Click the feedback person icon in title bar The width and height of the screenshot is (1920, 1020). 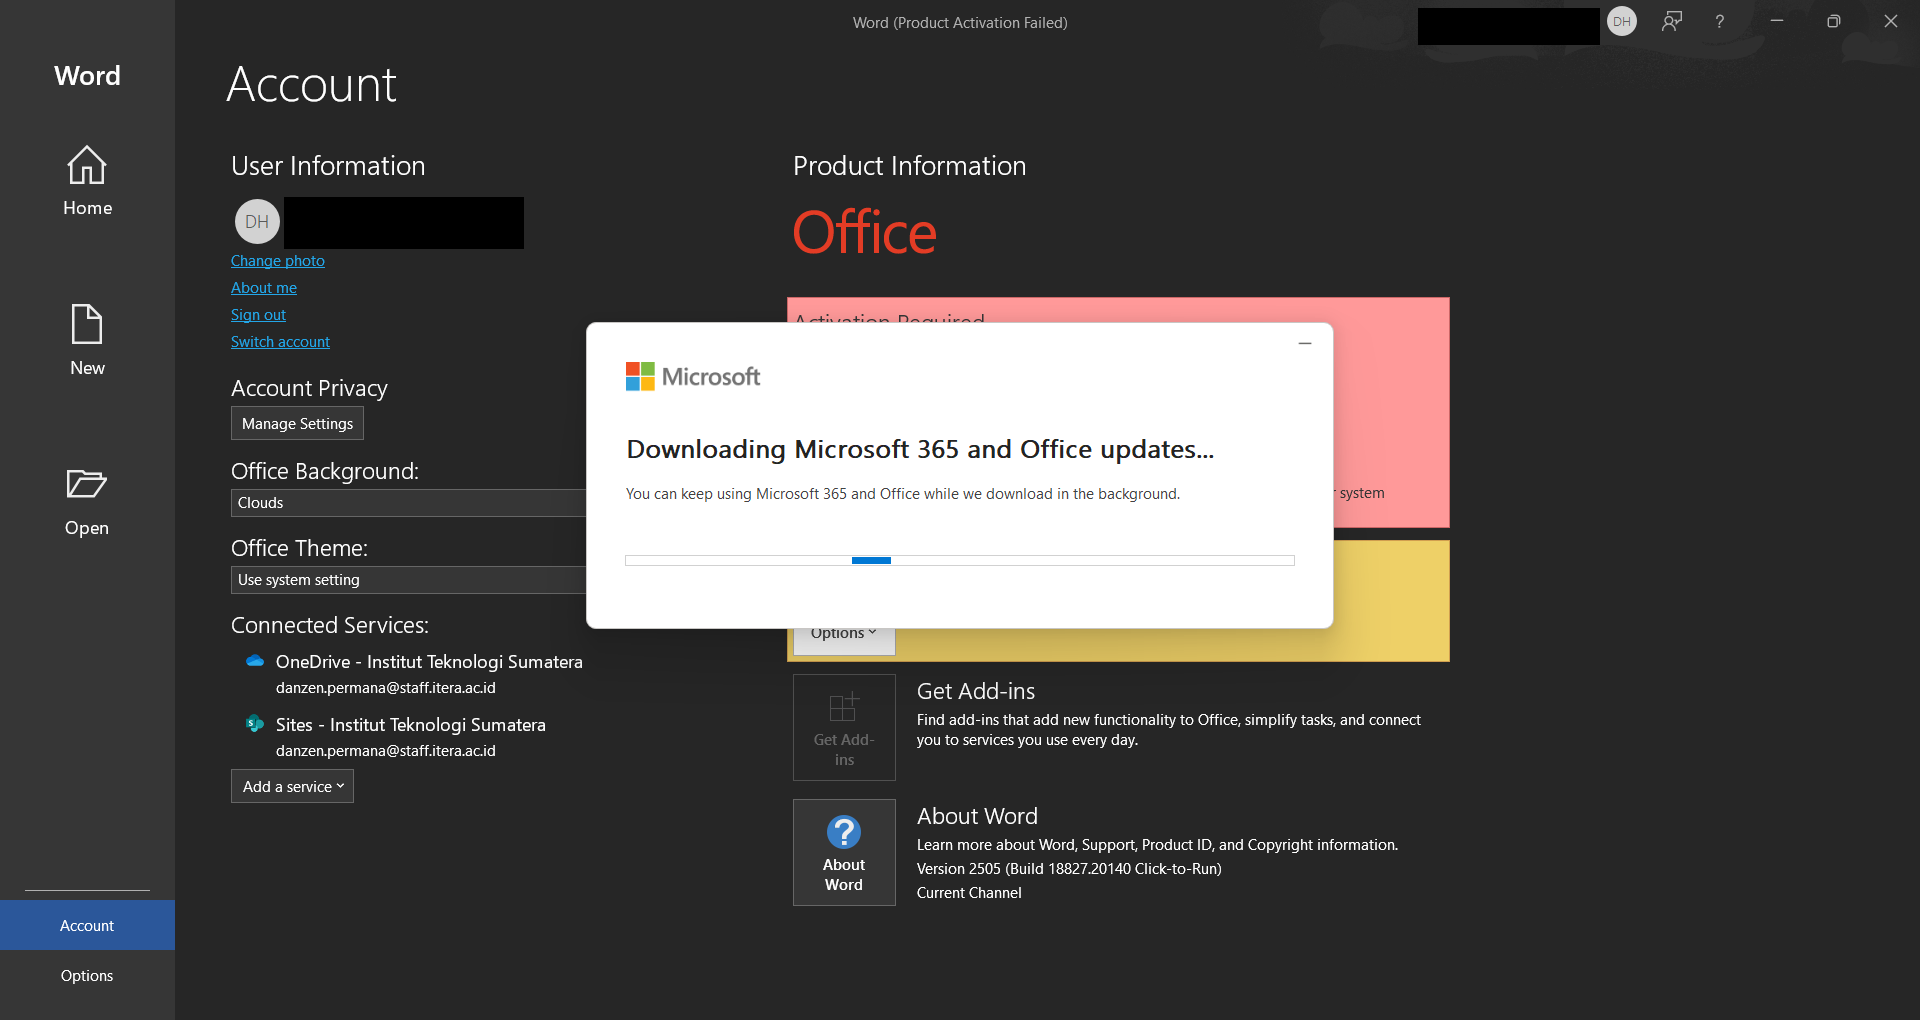[x=1671, y=21]
